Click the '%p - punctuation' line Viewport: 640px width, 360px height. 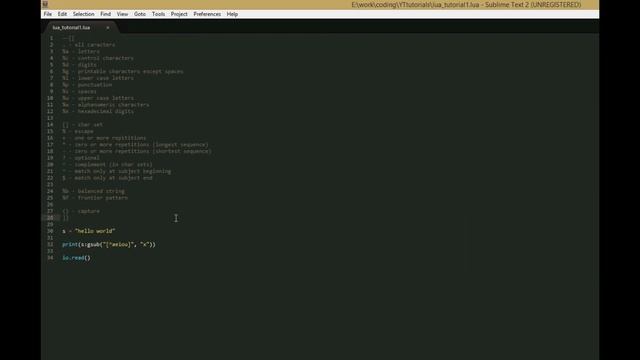point(87,84)
